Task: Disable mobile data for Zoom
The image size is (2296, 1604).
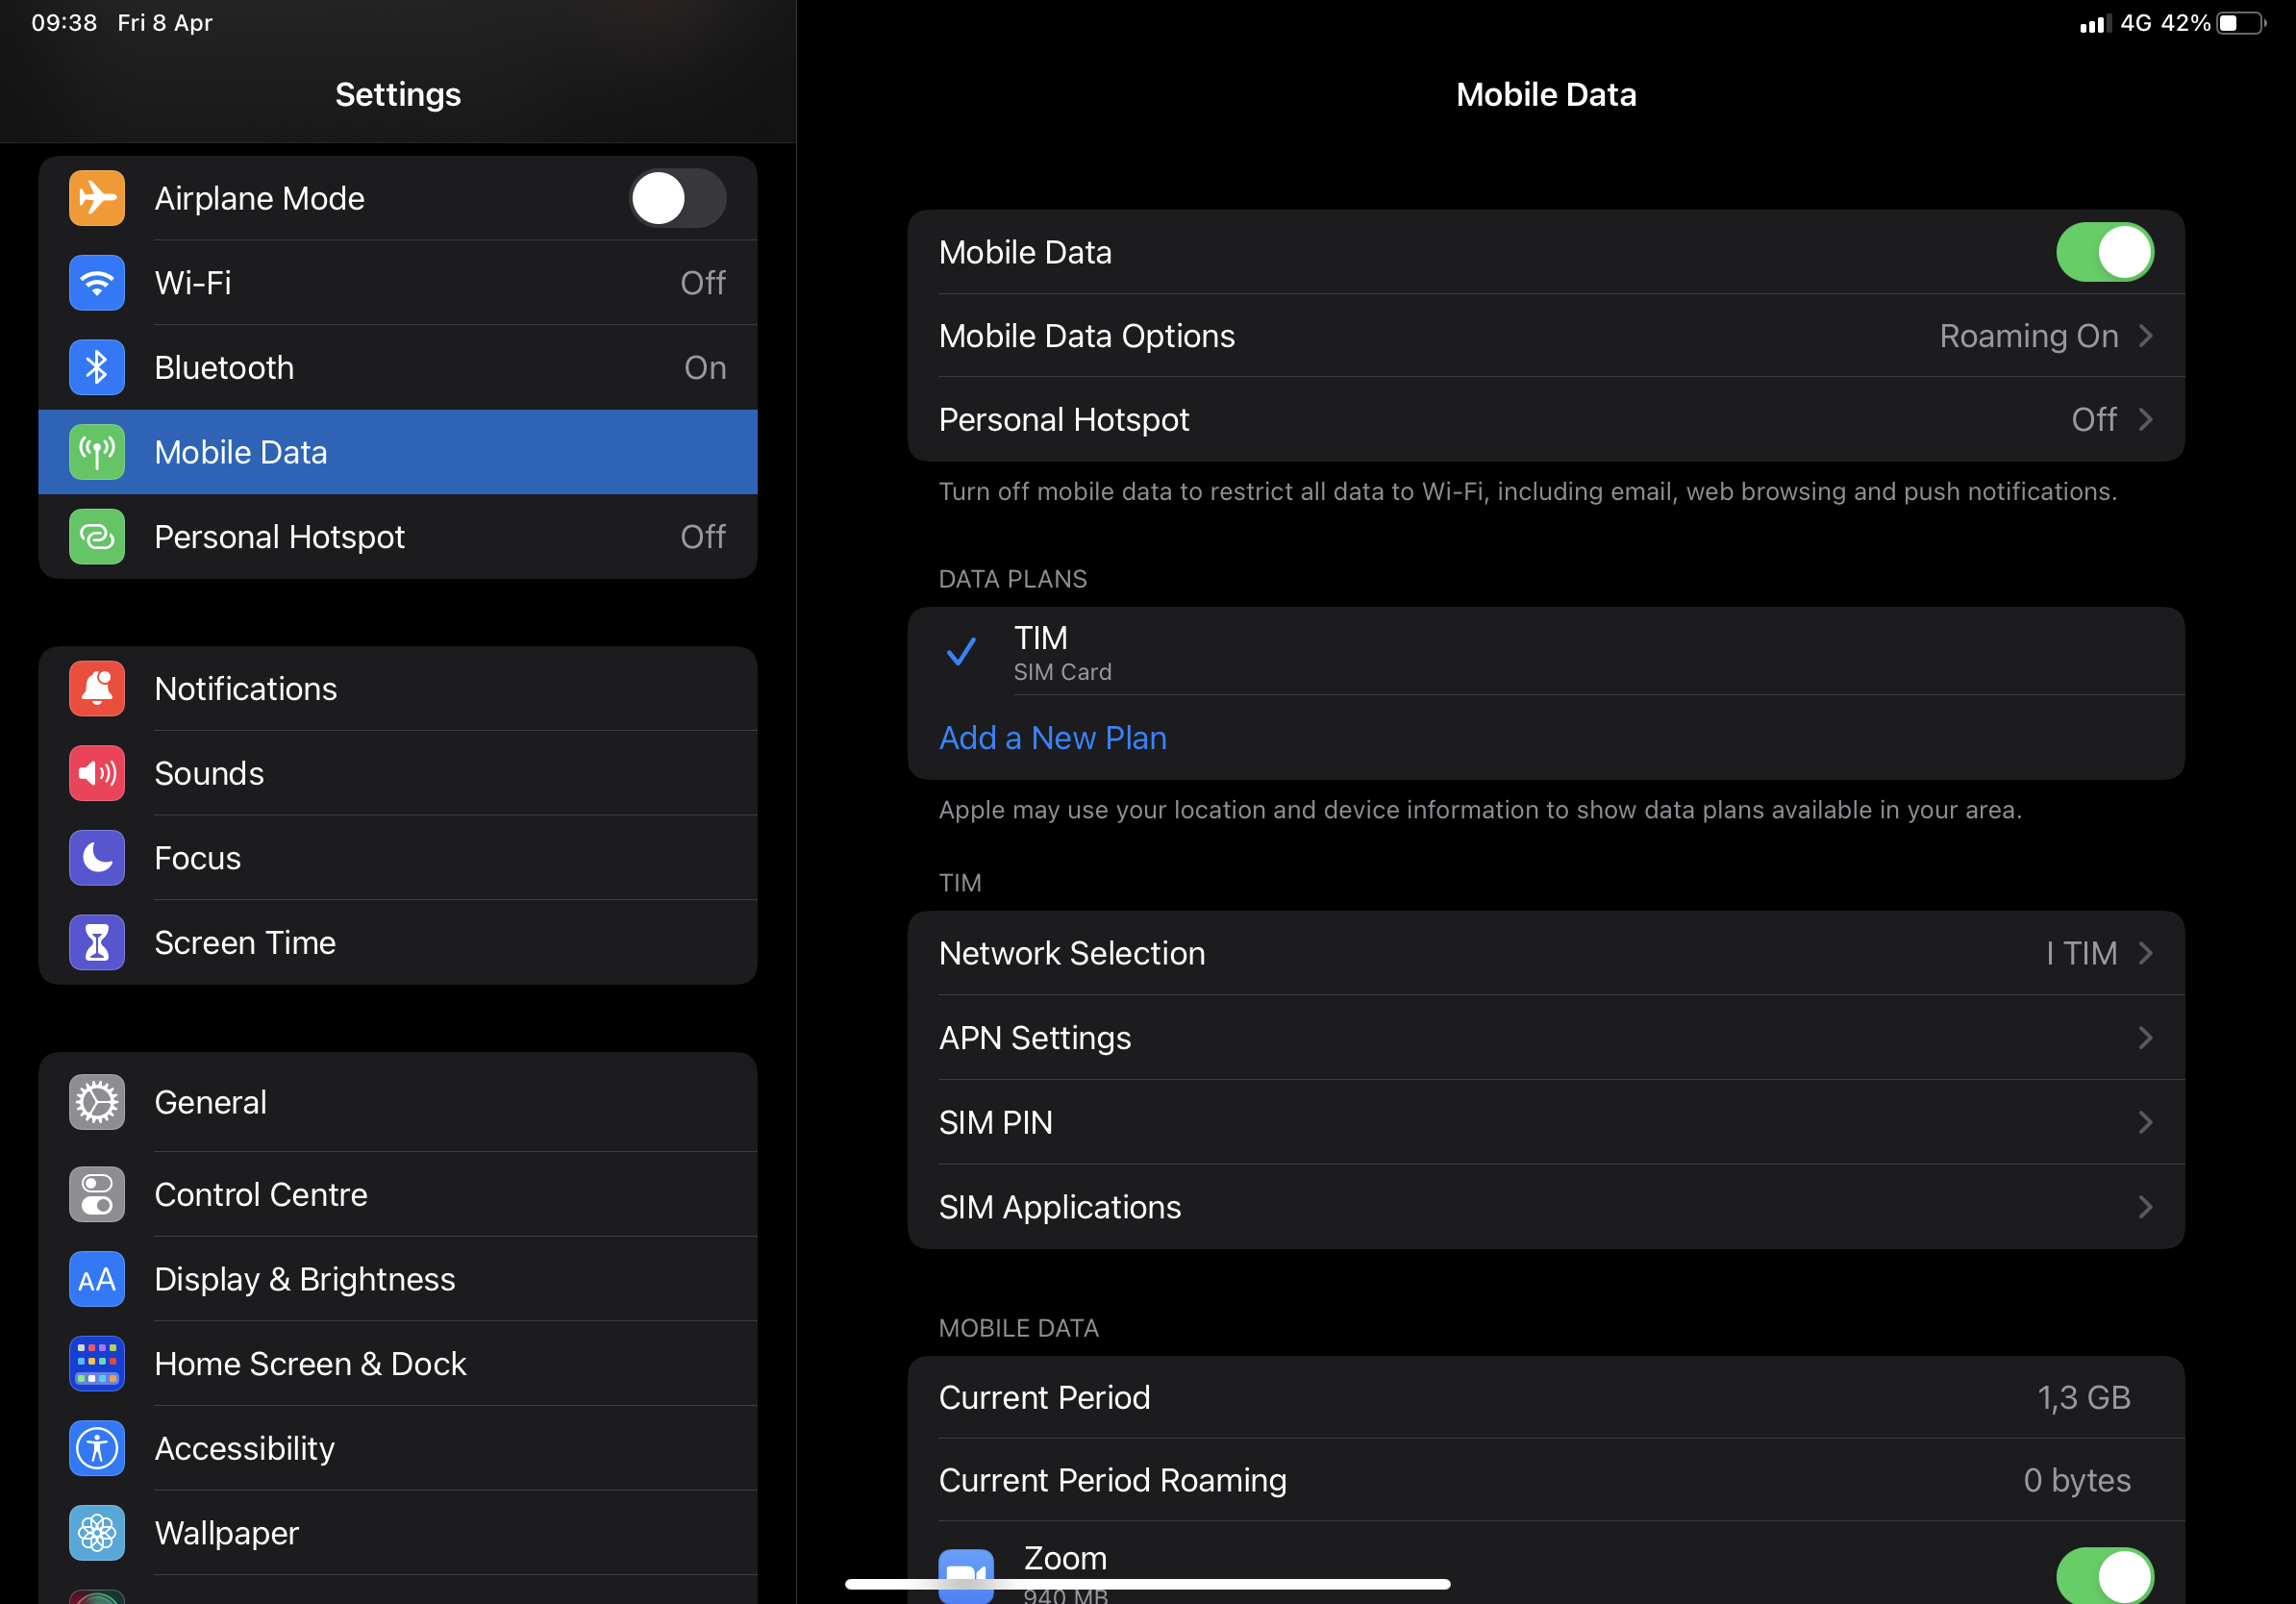Action: click(x=2104, y=1576)
